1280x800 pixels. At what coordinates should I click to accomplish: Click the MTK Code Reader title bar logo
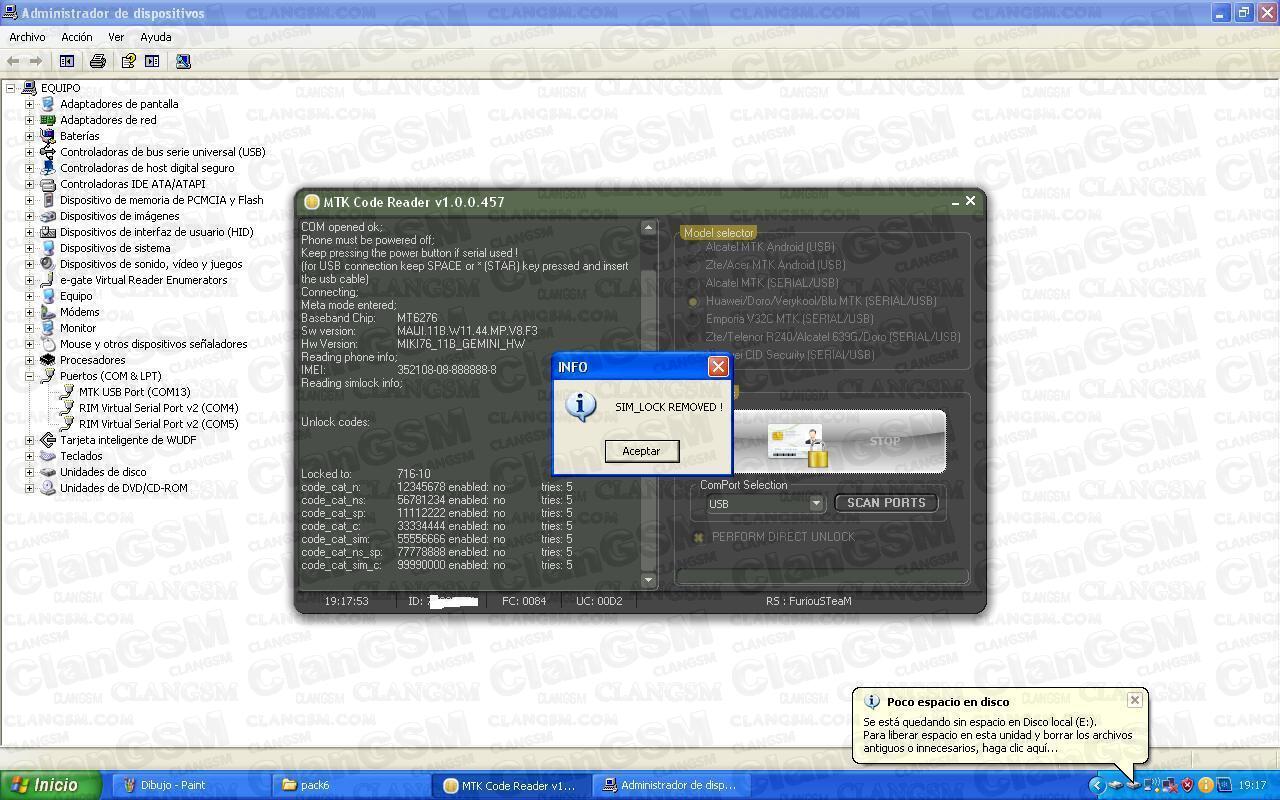coord(311,202)
